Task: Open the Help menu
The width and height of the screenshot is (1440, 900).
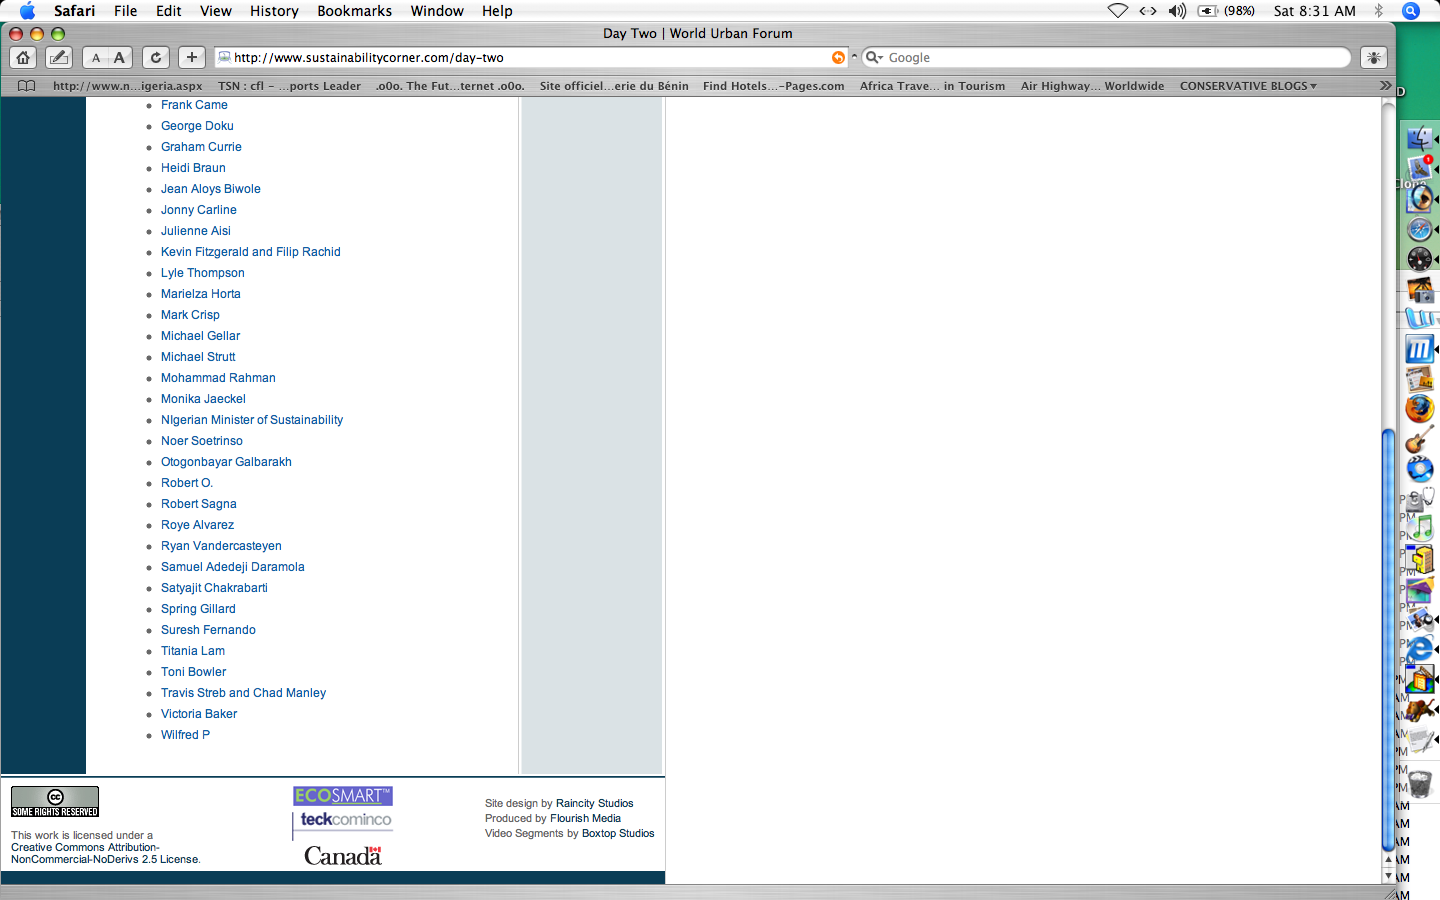Action: (497, 11)
